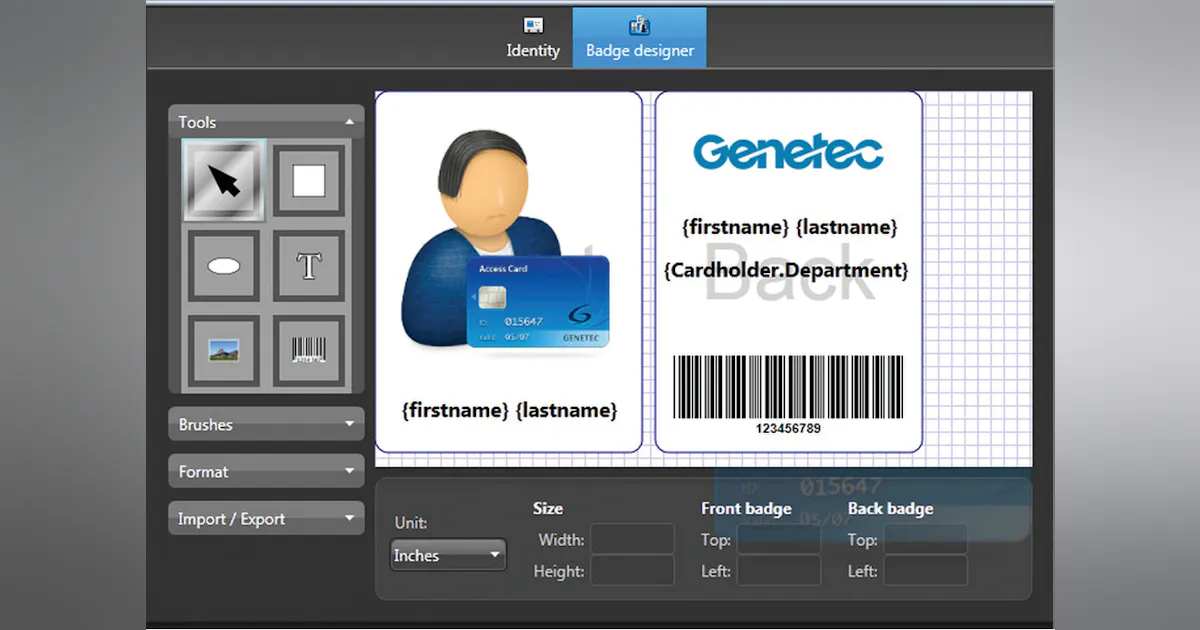Click the Front badge Top field
1200x630 pixels.
(x=778, y=539)
